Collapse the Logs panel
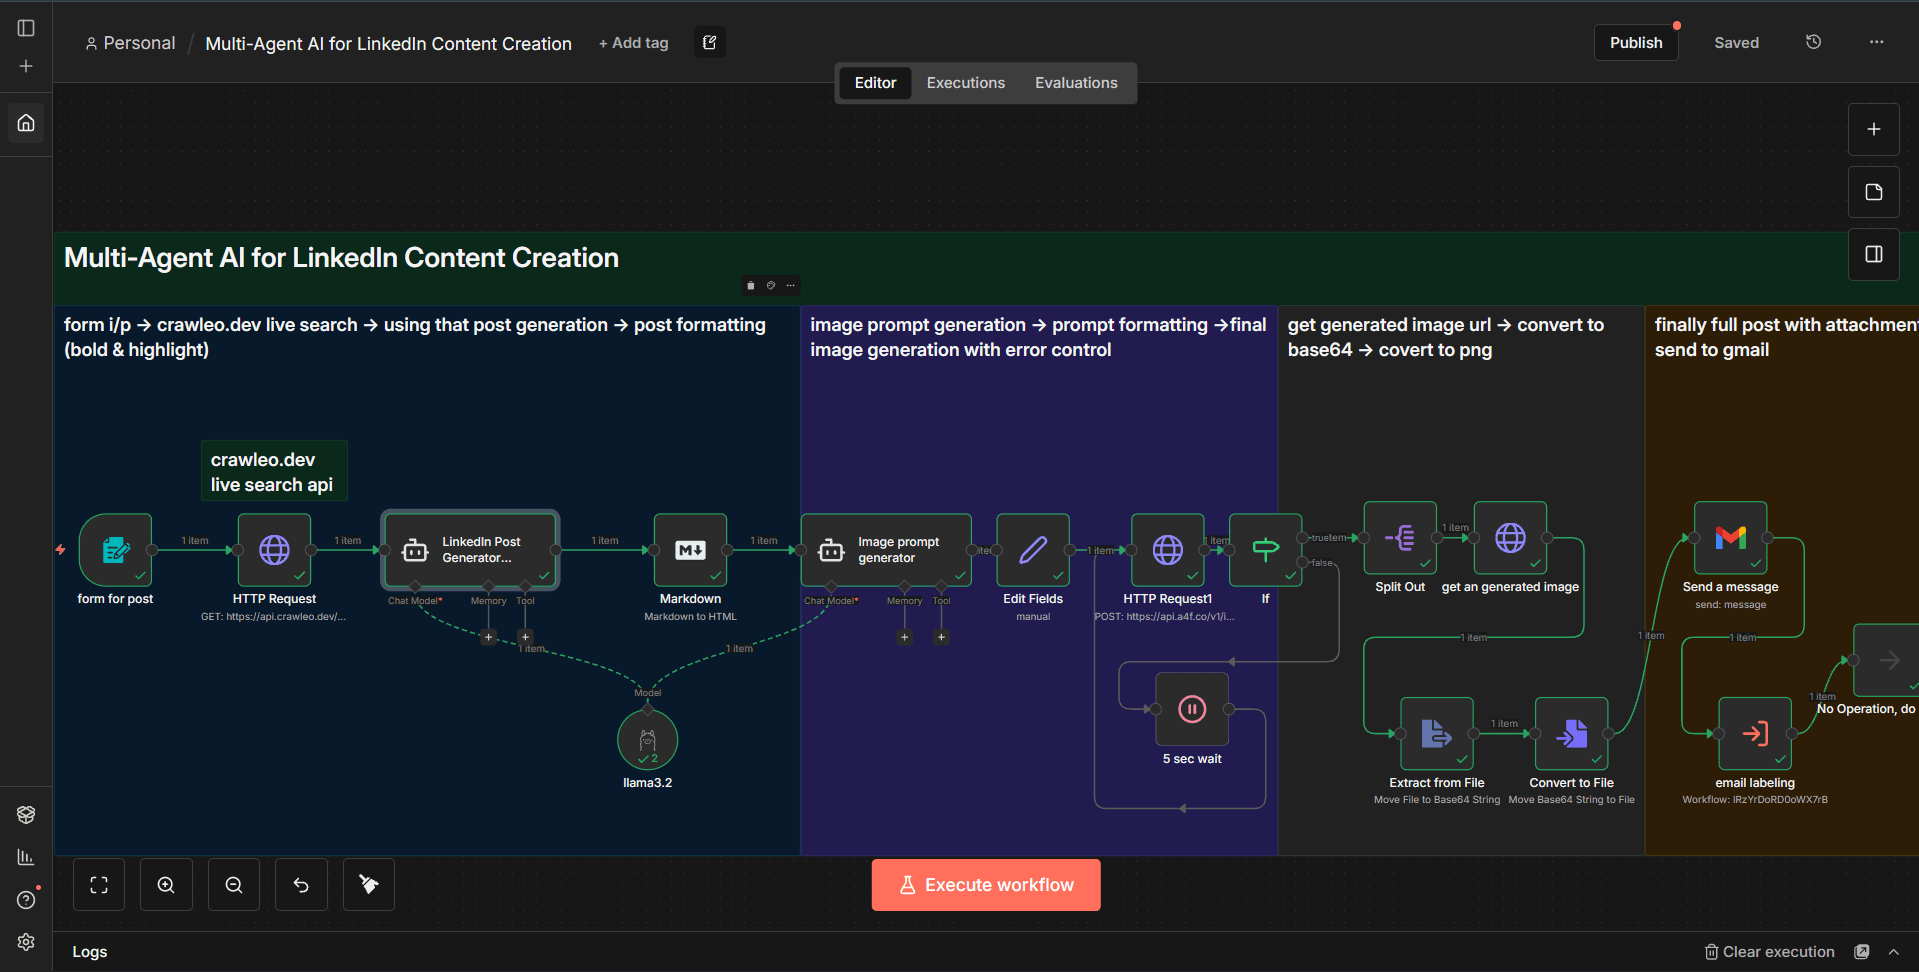The height and width of the screenshot is (972, 1919). tap(1895, 951)
